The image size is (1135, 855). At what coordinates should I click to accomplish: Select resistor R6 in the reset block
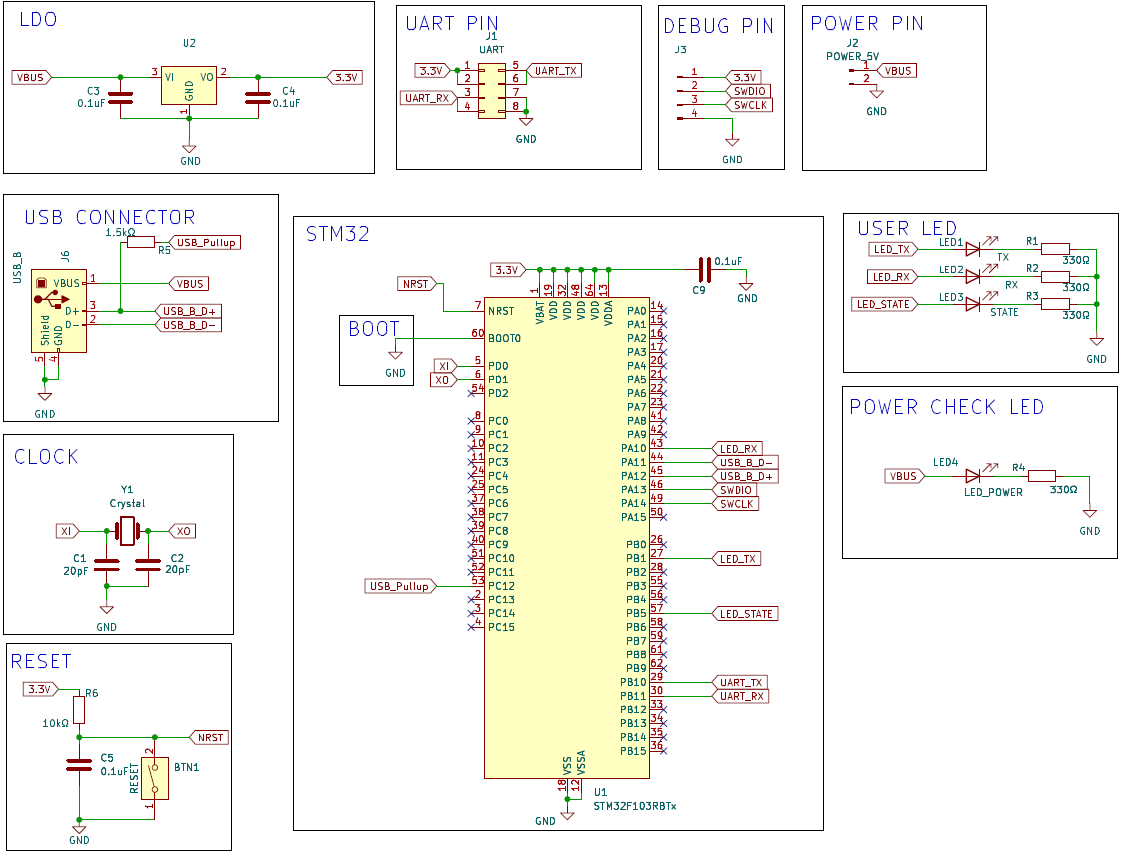click(x=79, y=709)
